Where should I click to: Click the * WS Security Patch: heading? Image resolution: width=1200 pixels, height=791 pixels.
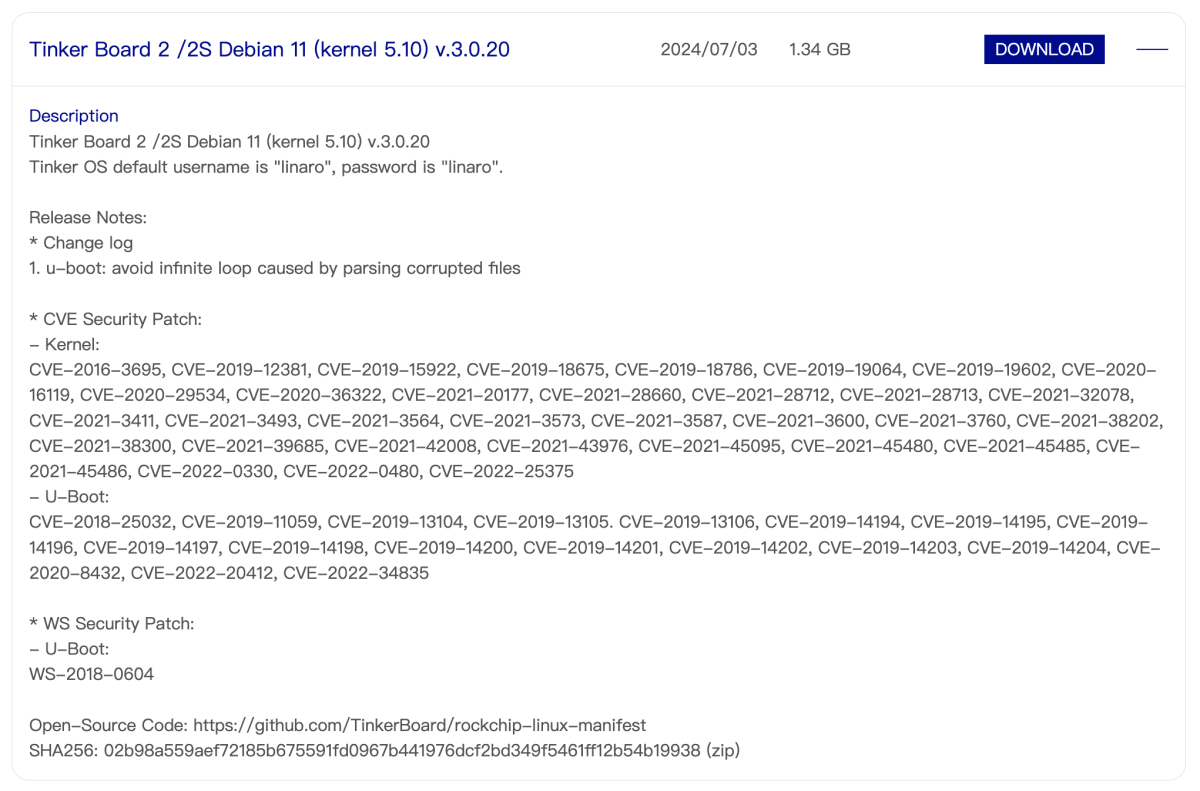tap(112, 624)
